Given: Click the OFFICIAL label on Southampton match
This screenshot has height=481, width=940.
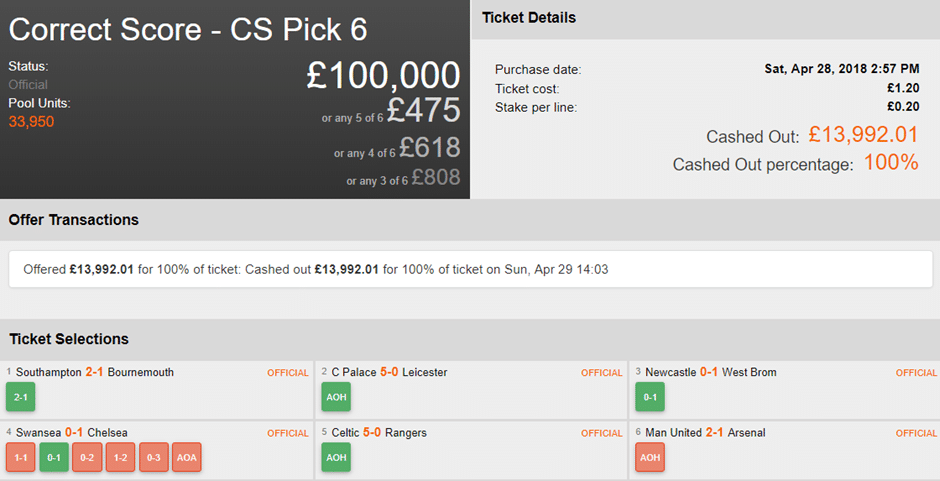Looking at the screenshot, I should pos(288,373).
